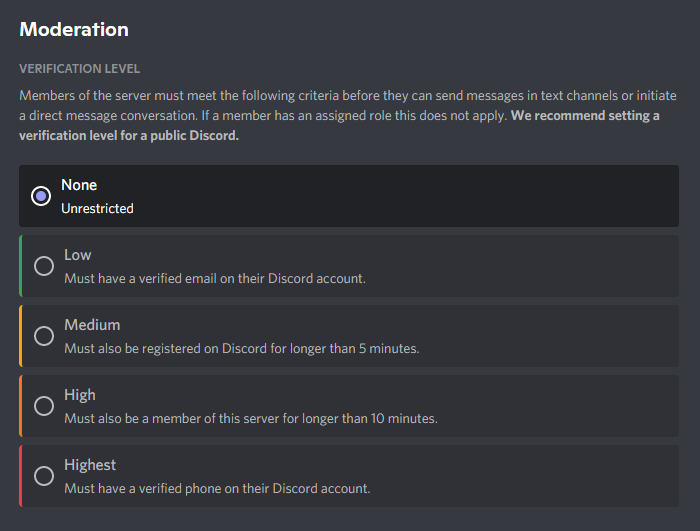The image size is (700, 531).
Task: Choose the Medium verification radio circle
Action: pyautogui.click(x=44, y=336)
